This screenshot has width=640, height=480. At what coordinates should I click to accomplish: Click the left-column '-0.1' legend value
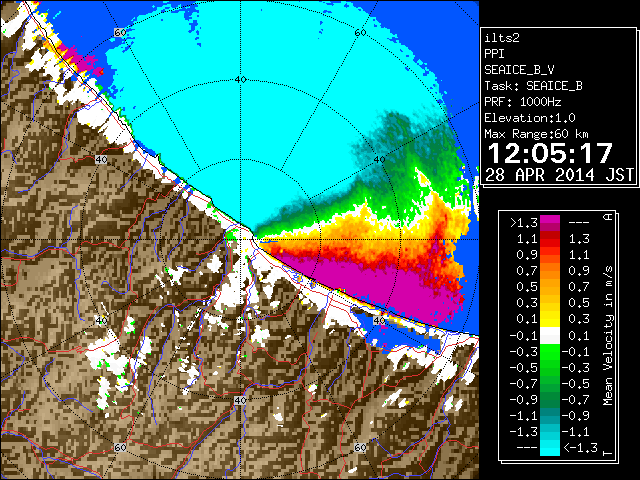point(524,336)
